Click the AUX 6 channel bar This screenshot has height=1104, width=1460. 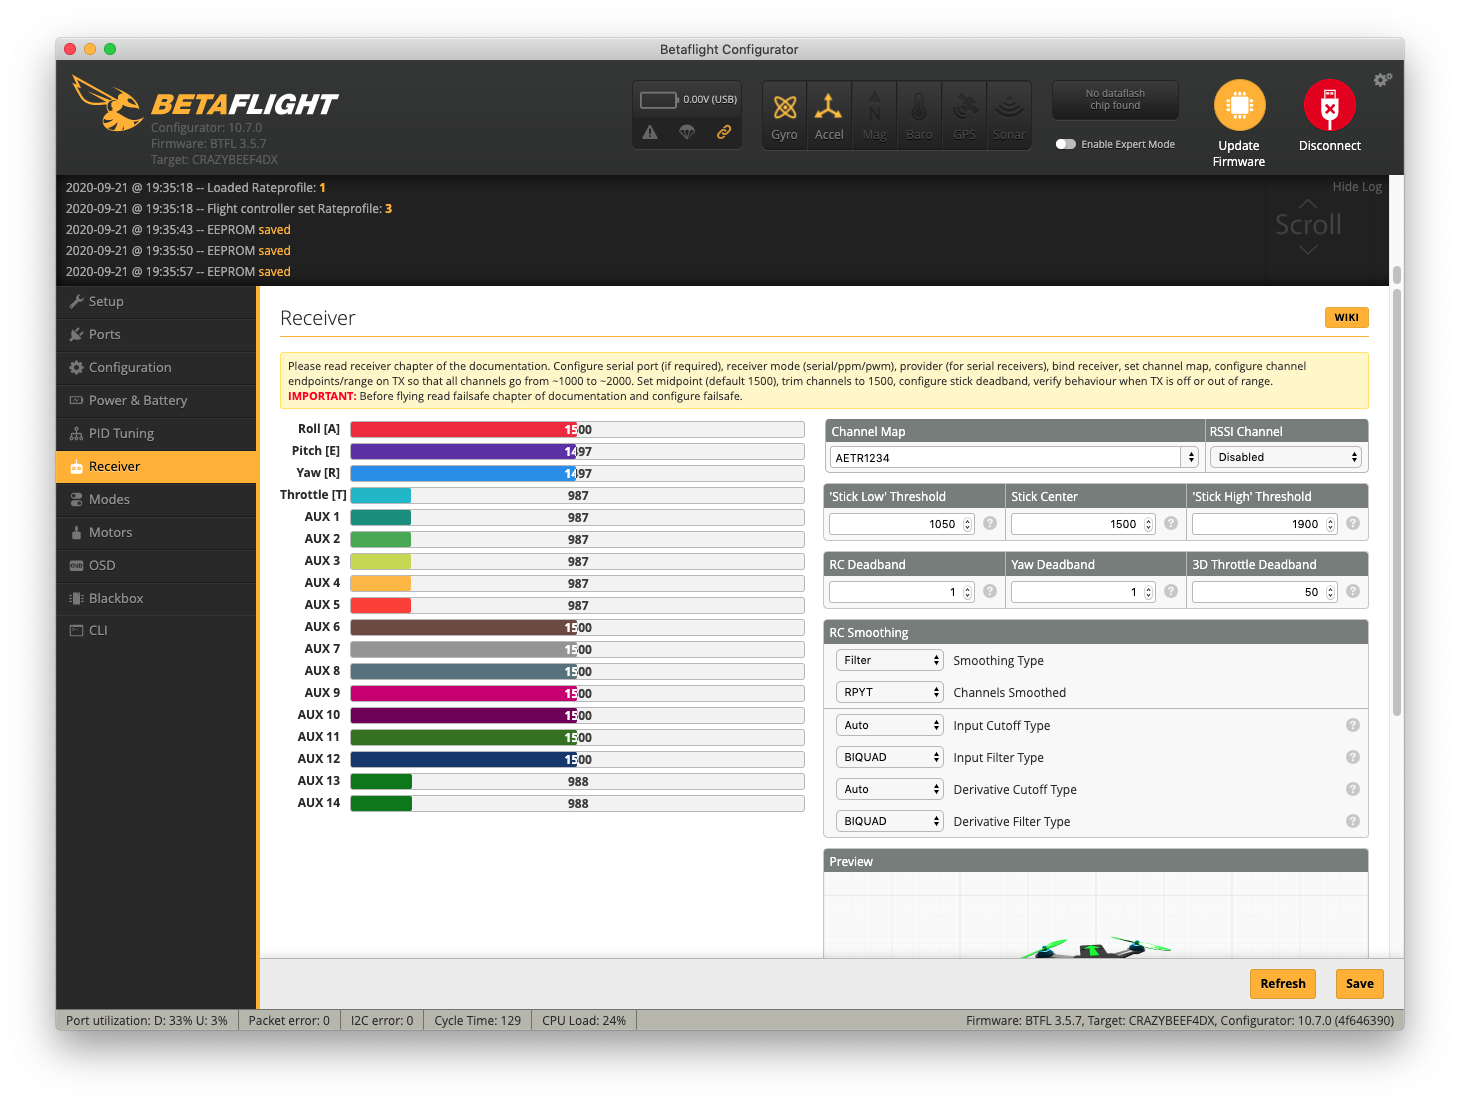pyautogui.click(x=577, y=627)
